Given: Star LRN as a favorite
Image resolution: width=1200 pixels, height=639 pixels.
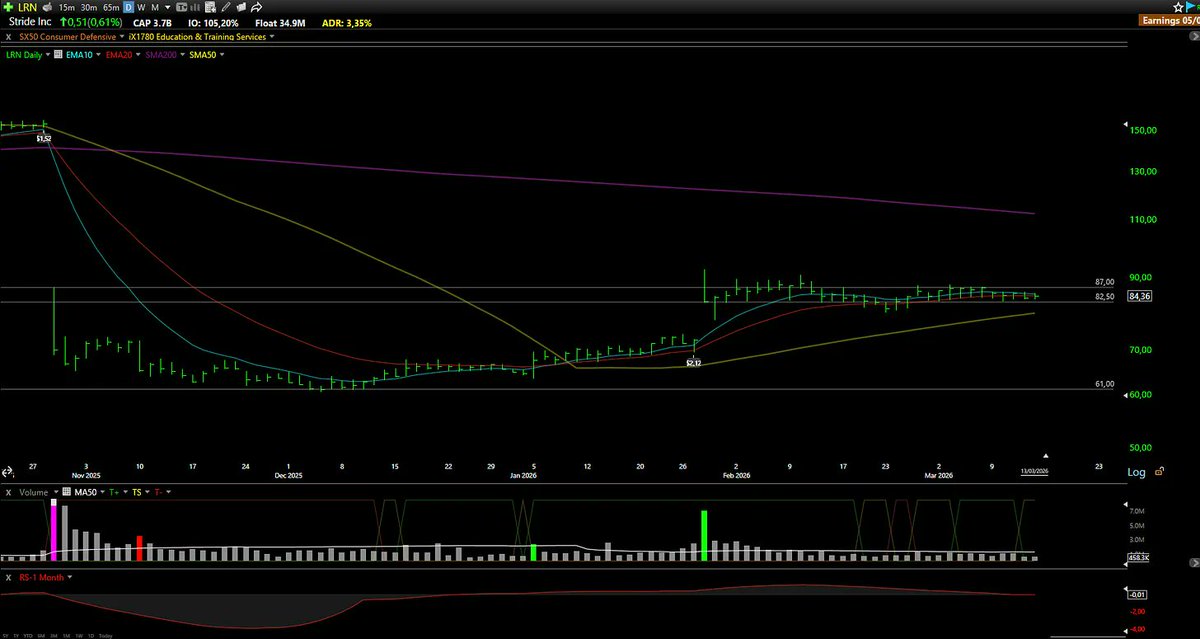Looking at the screenshot, I should coord(1178,7).
